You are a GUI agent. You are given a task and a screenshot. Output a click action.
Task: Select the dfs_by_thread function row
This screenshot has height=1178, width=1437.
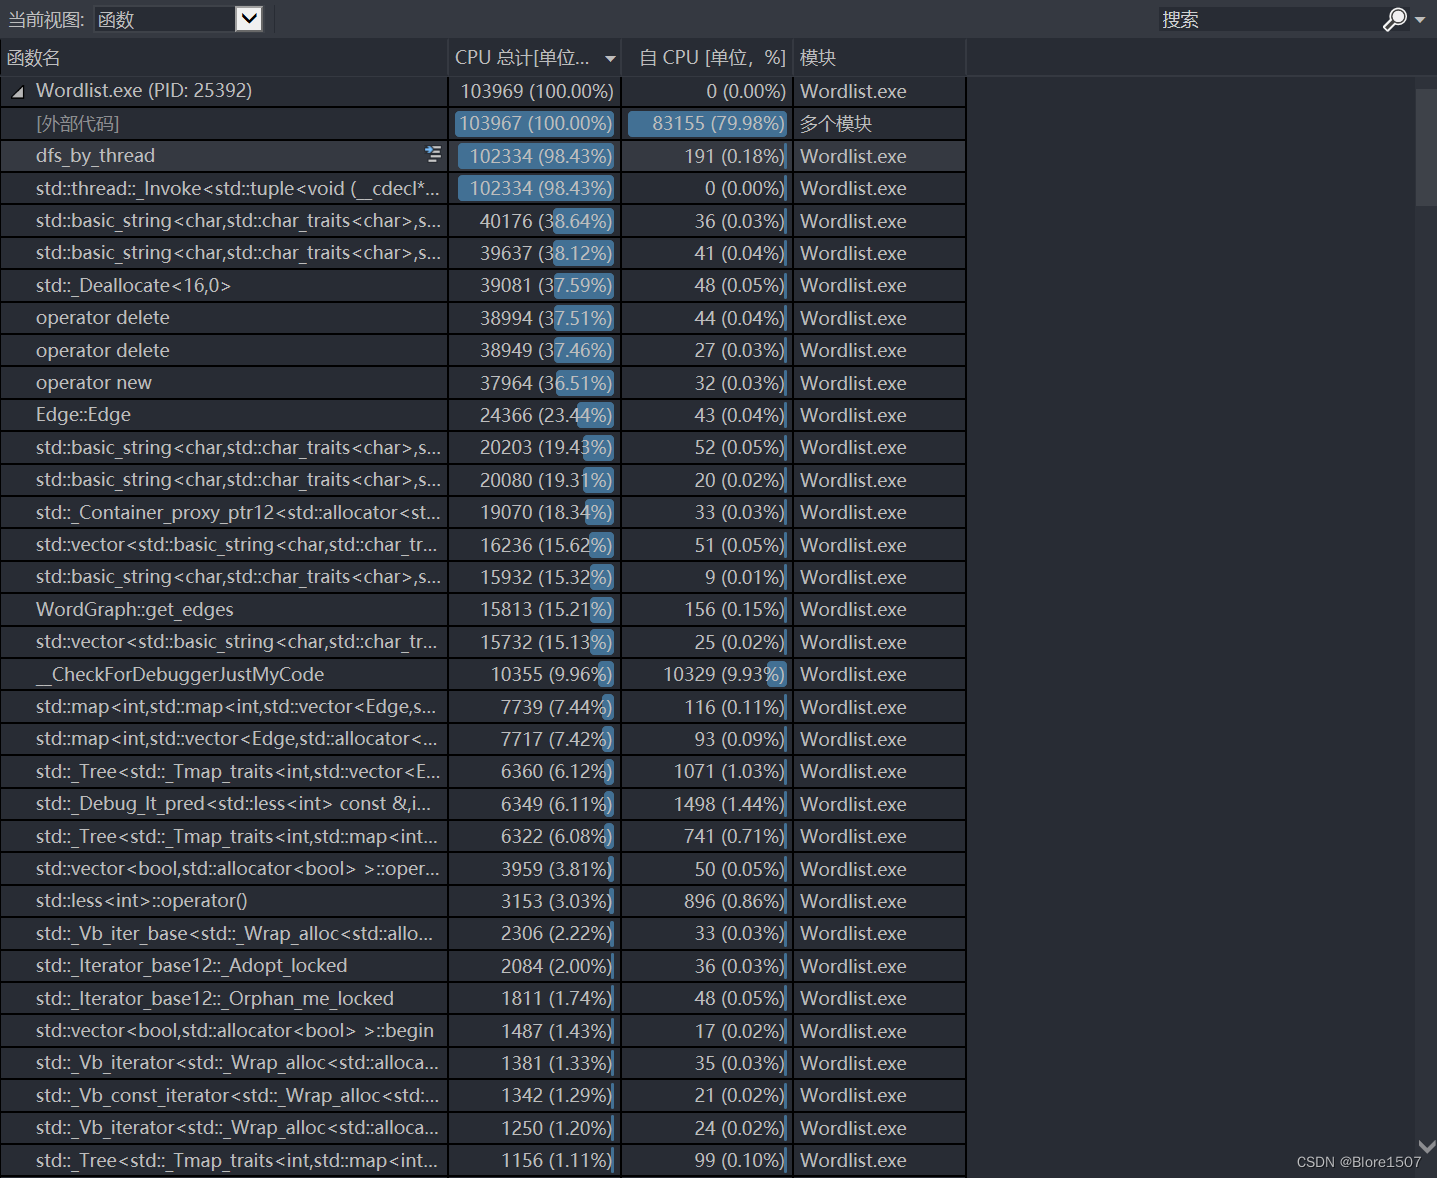(x=483, y=156)
